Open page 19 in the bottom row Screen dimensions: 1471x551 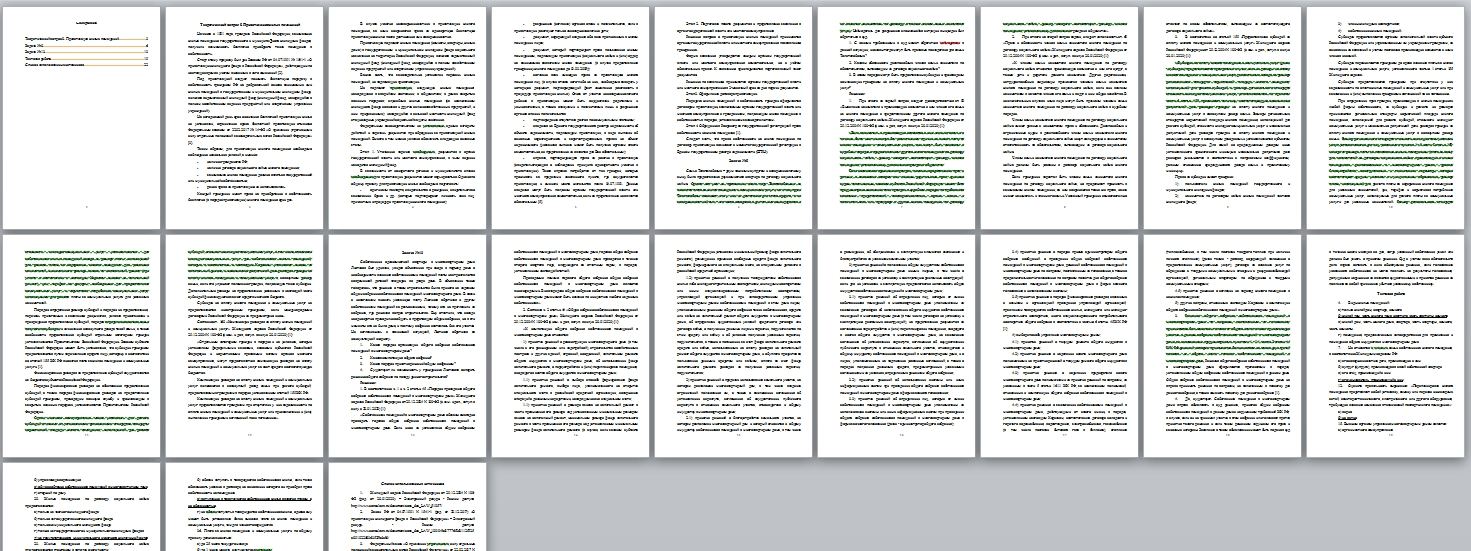(83, 506)
